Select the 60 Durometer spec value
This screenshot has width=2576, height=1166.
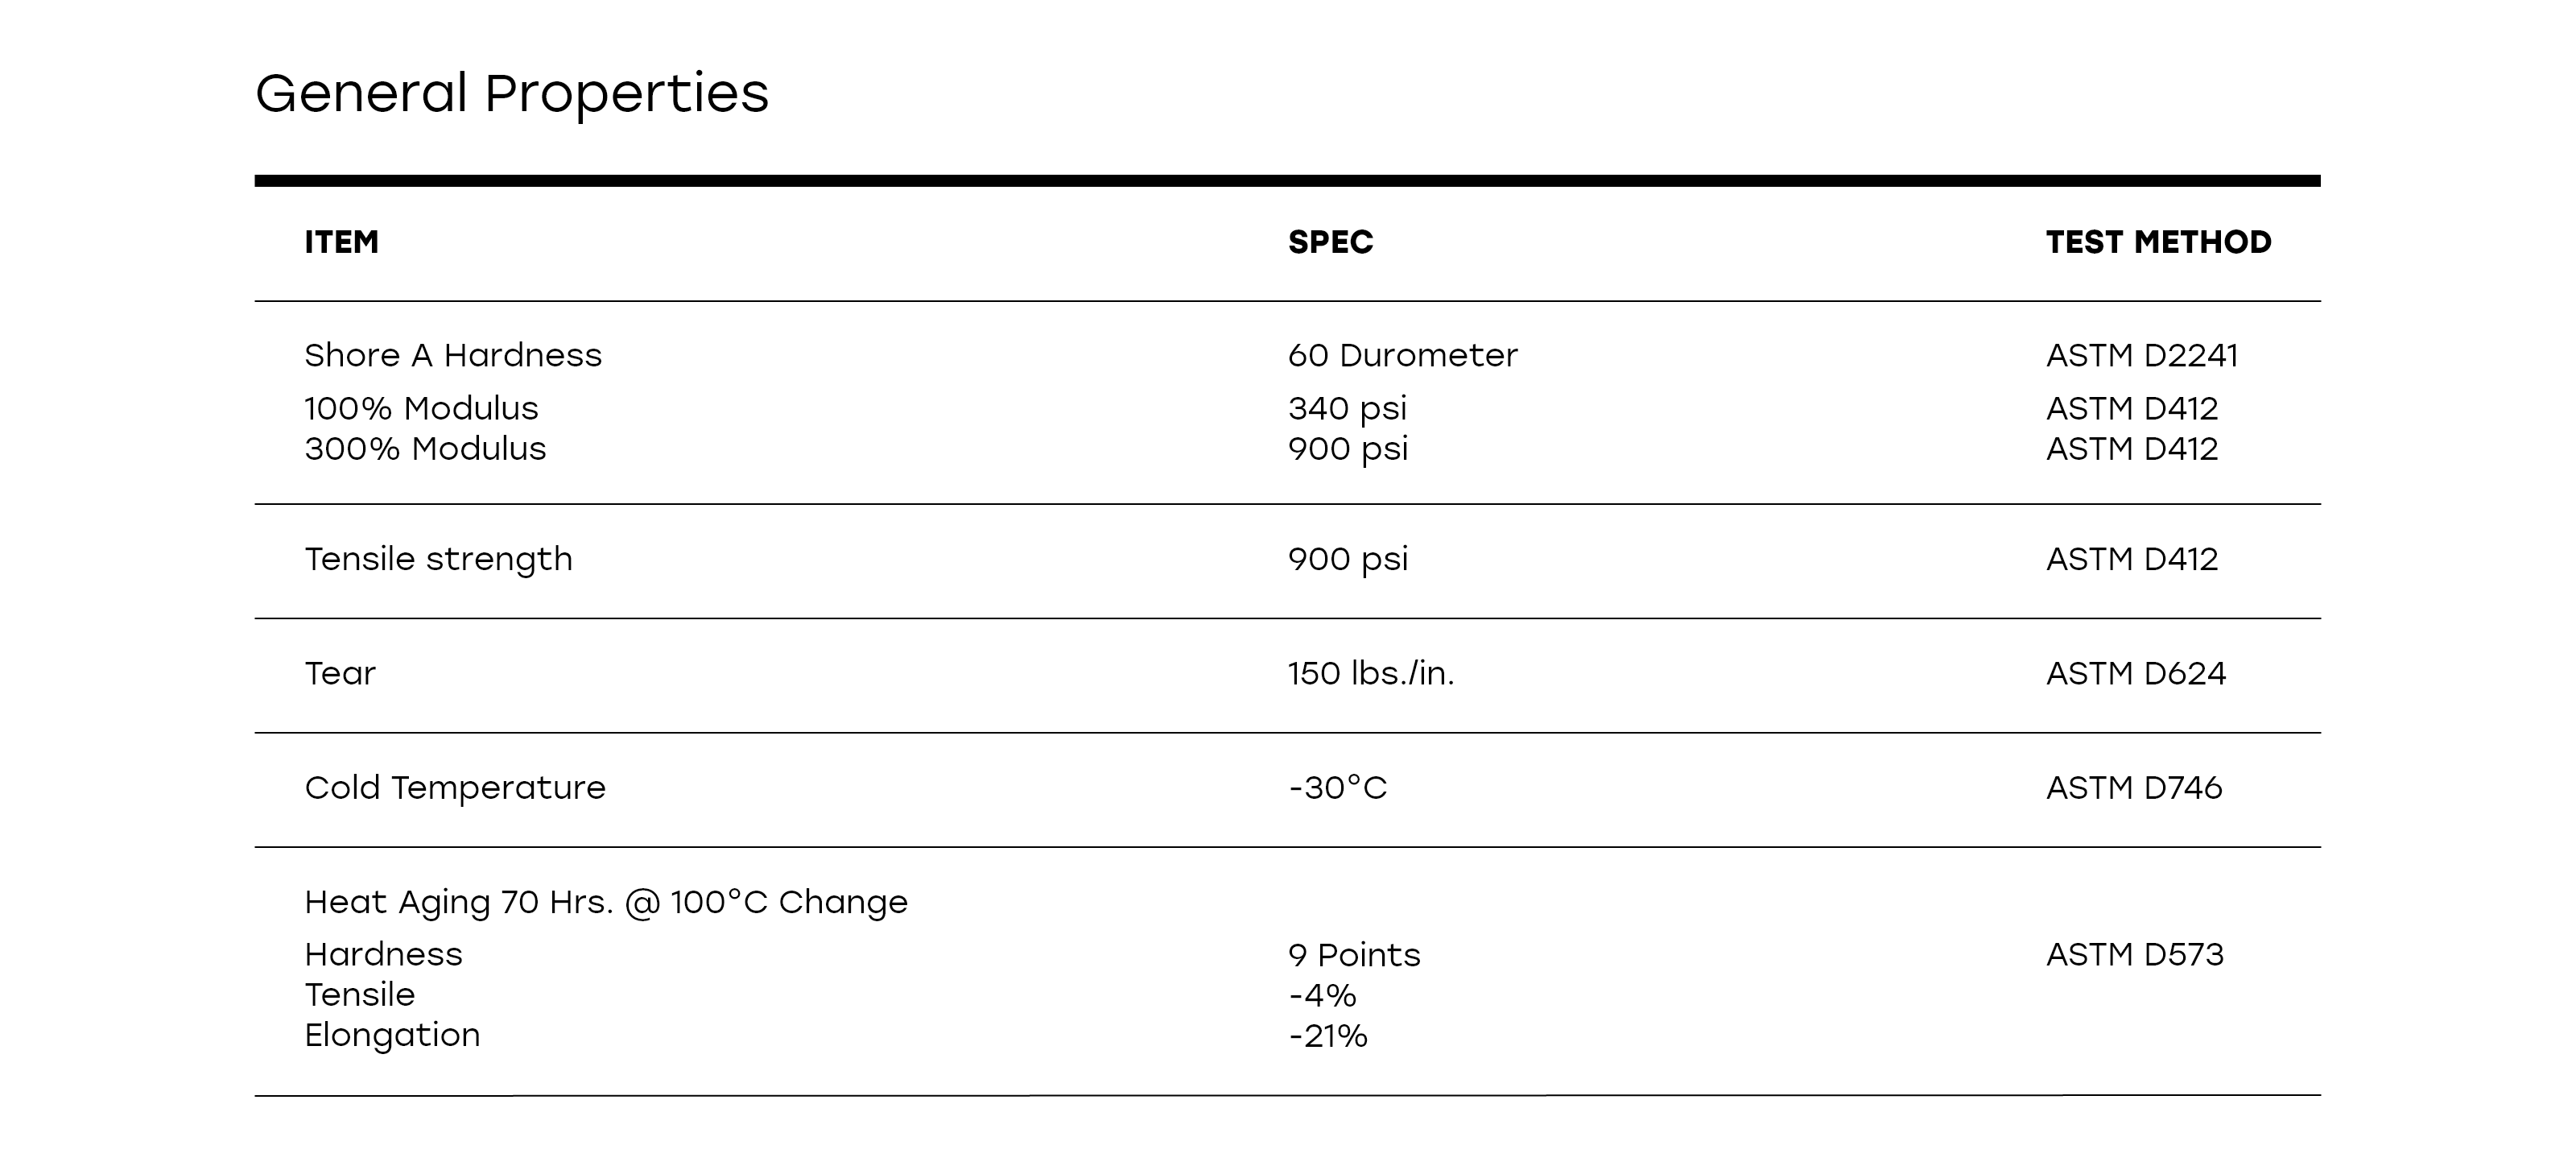click(1402, 355)
